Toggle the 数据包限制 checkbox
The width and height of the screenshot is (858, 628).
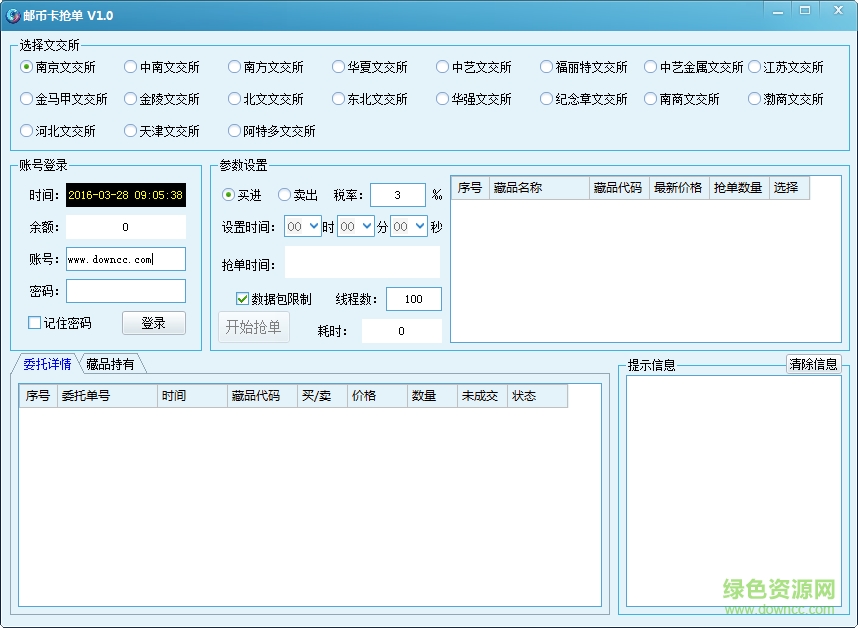pyautogui.click(x=241, y=297)
